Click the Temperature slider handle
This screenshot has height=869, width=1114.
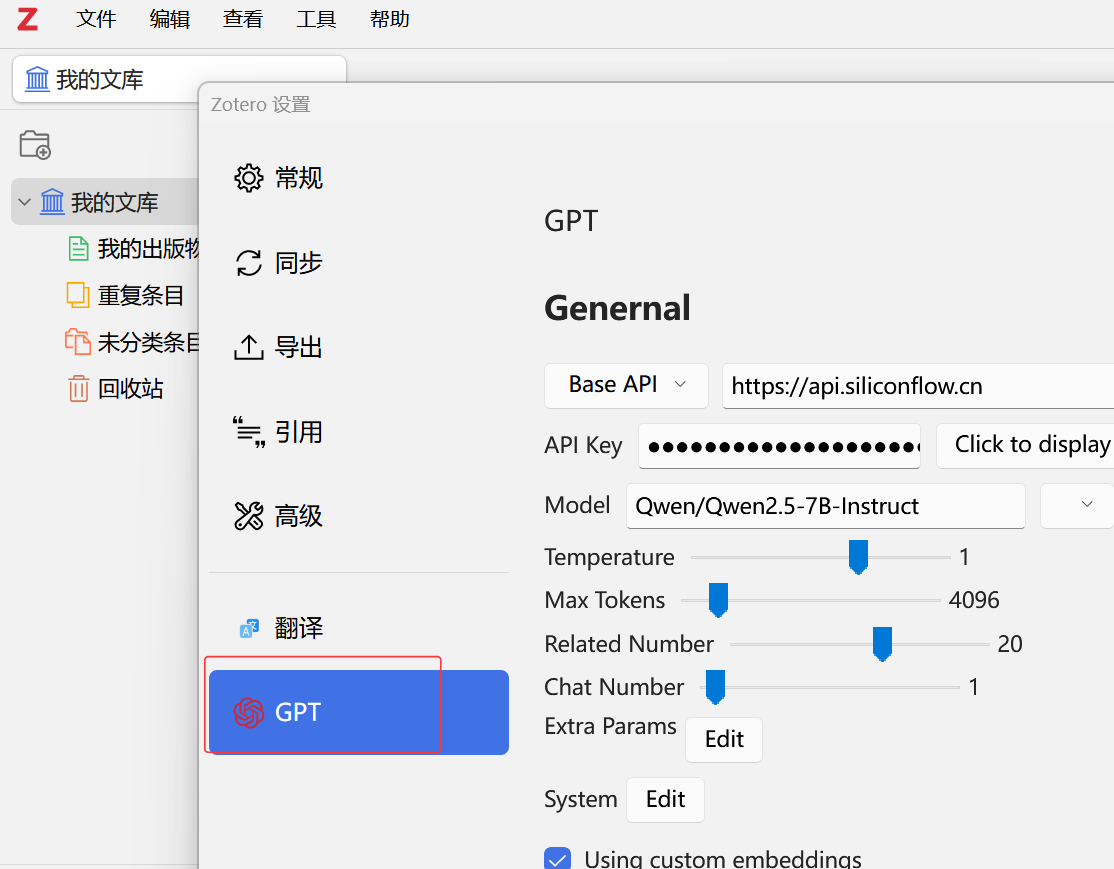click(x=858, y=556)
